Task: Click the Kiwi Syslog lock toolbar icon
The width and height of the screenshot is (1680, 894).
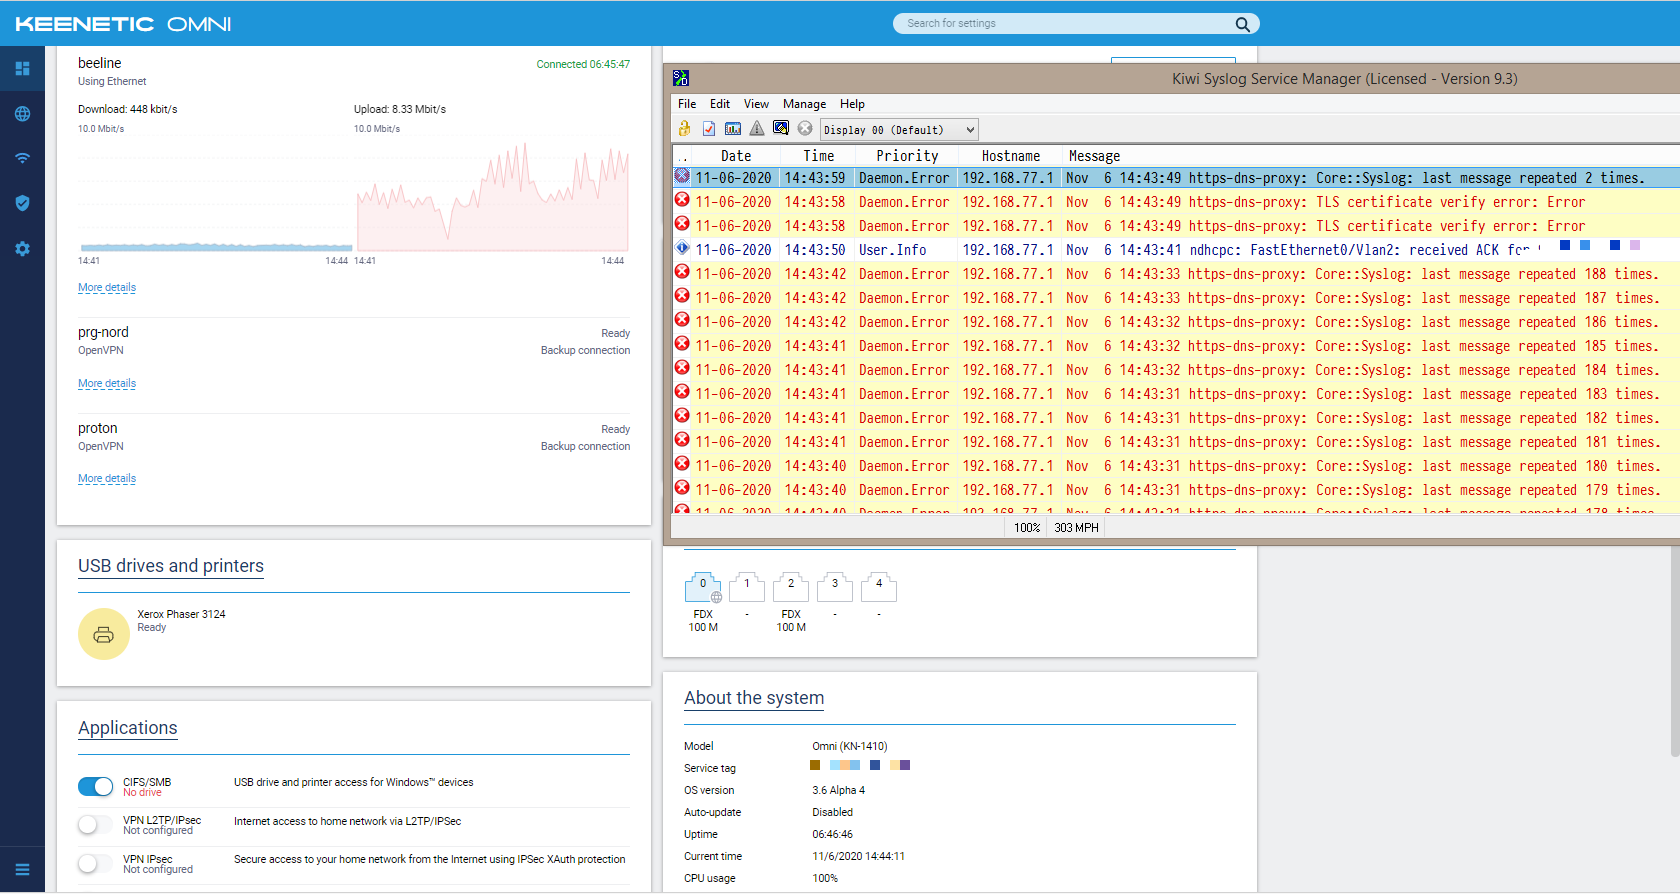Action: 684,129
